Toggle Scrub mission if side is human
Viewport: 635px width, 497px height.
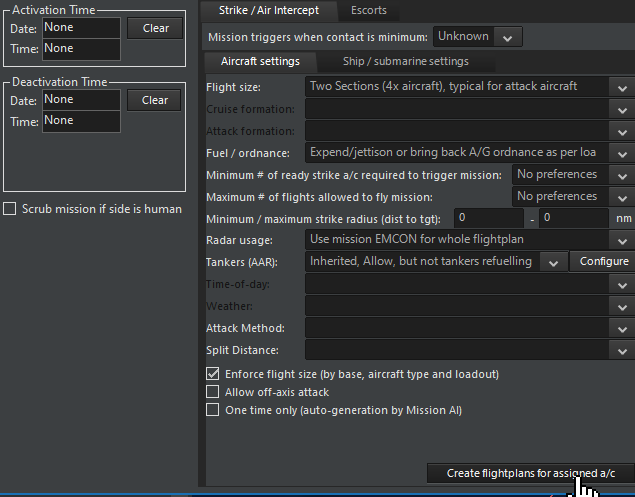point(10,209)
